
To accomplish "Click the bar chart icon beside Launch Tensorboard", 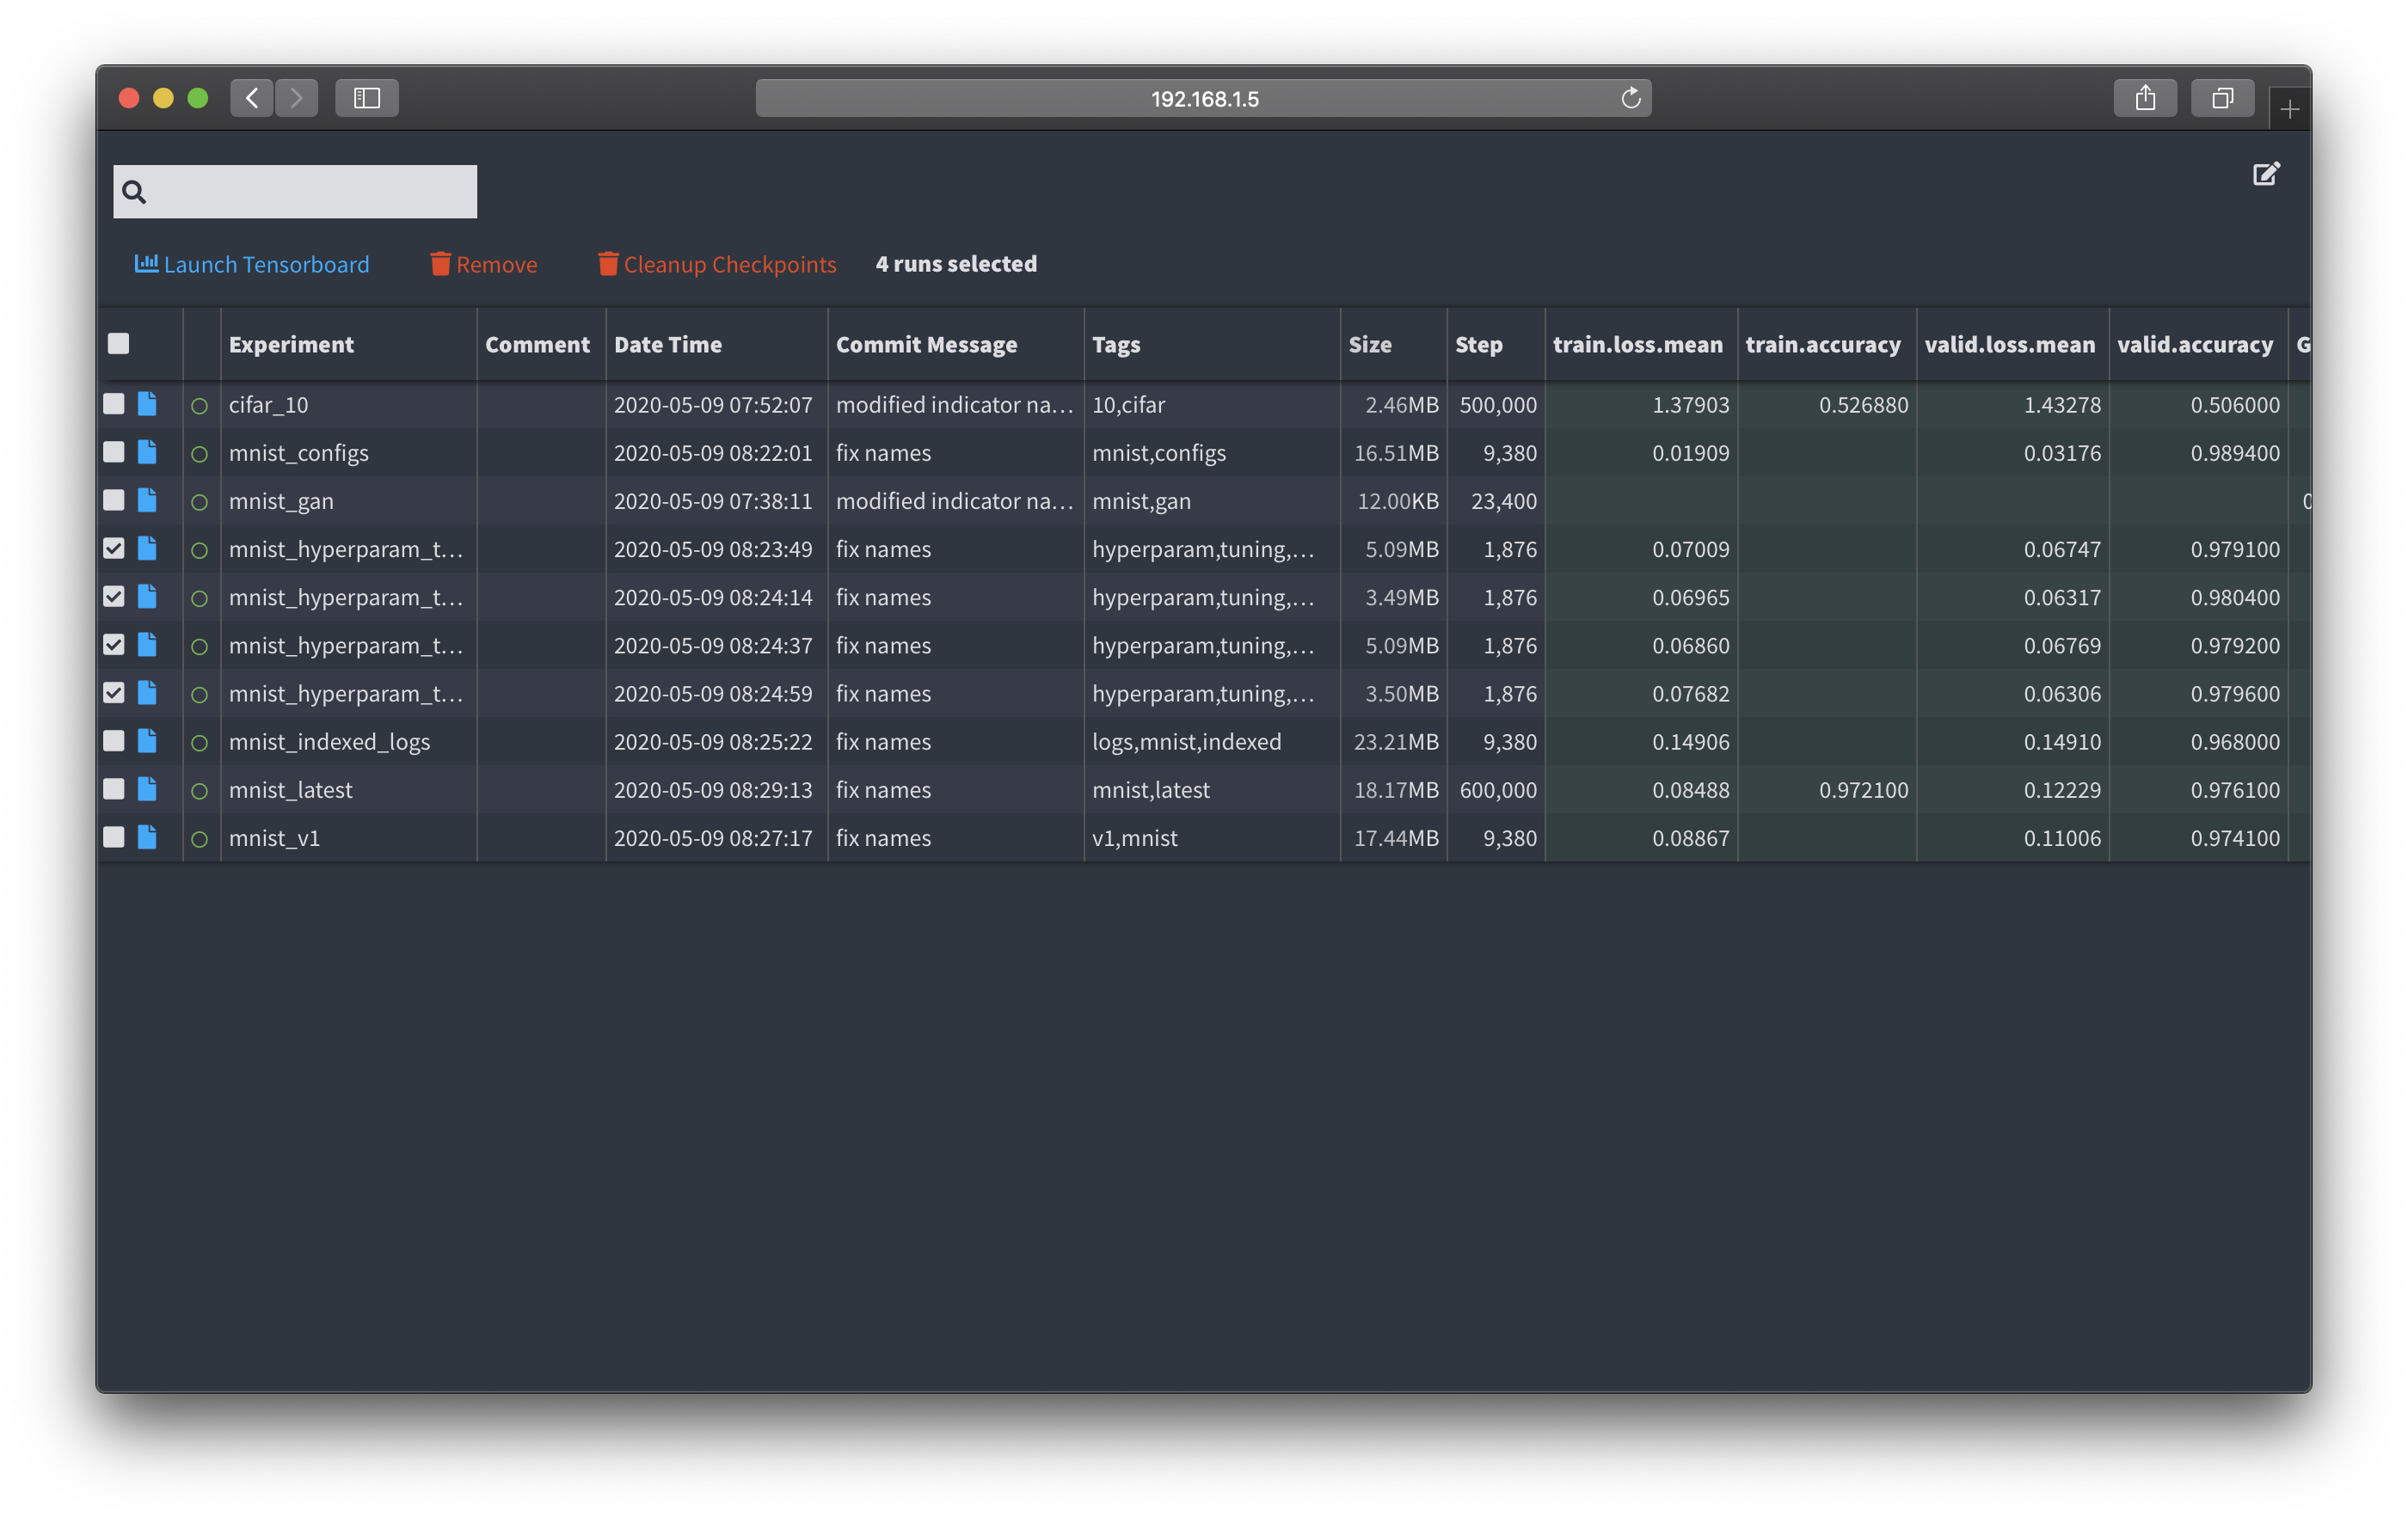I will click(146, 263).
